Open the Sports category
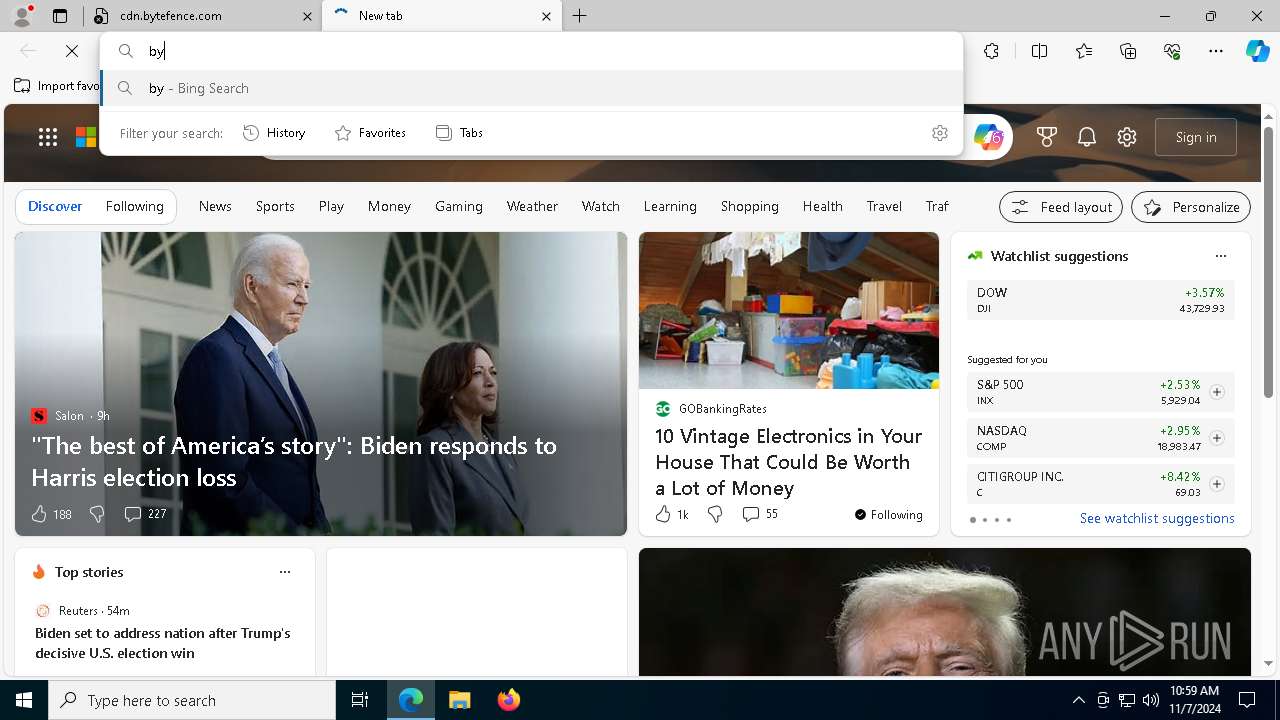This screenshot has height=720, width=1280. click(x=275, y=206)
